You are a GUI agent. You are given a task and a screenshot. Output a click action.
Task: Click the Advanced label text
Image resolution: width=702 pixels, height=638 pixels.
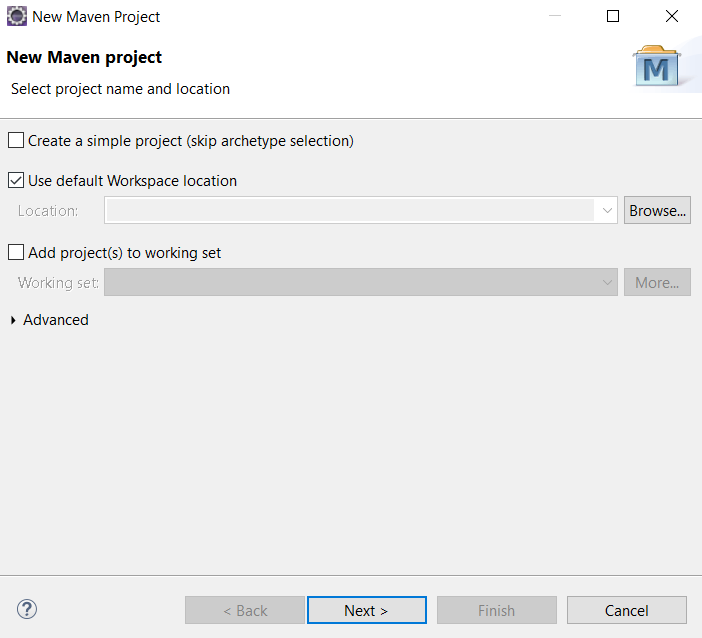tap(56, 320)
